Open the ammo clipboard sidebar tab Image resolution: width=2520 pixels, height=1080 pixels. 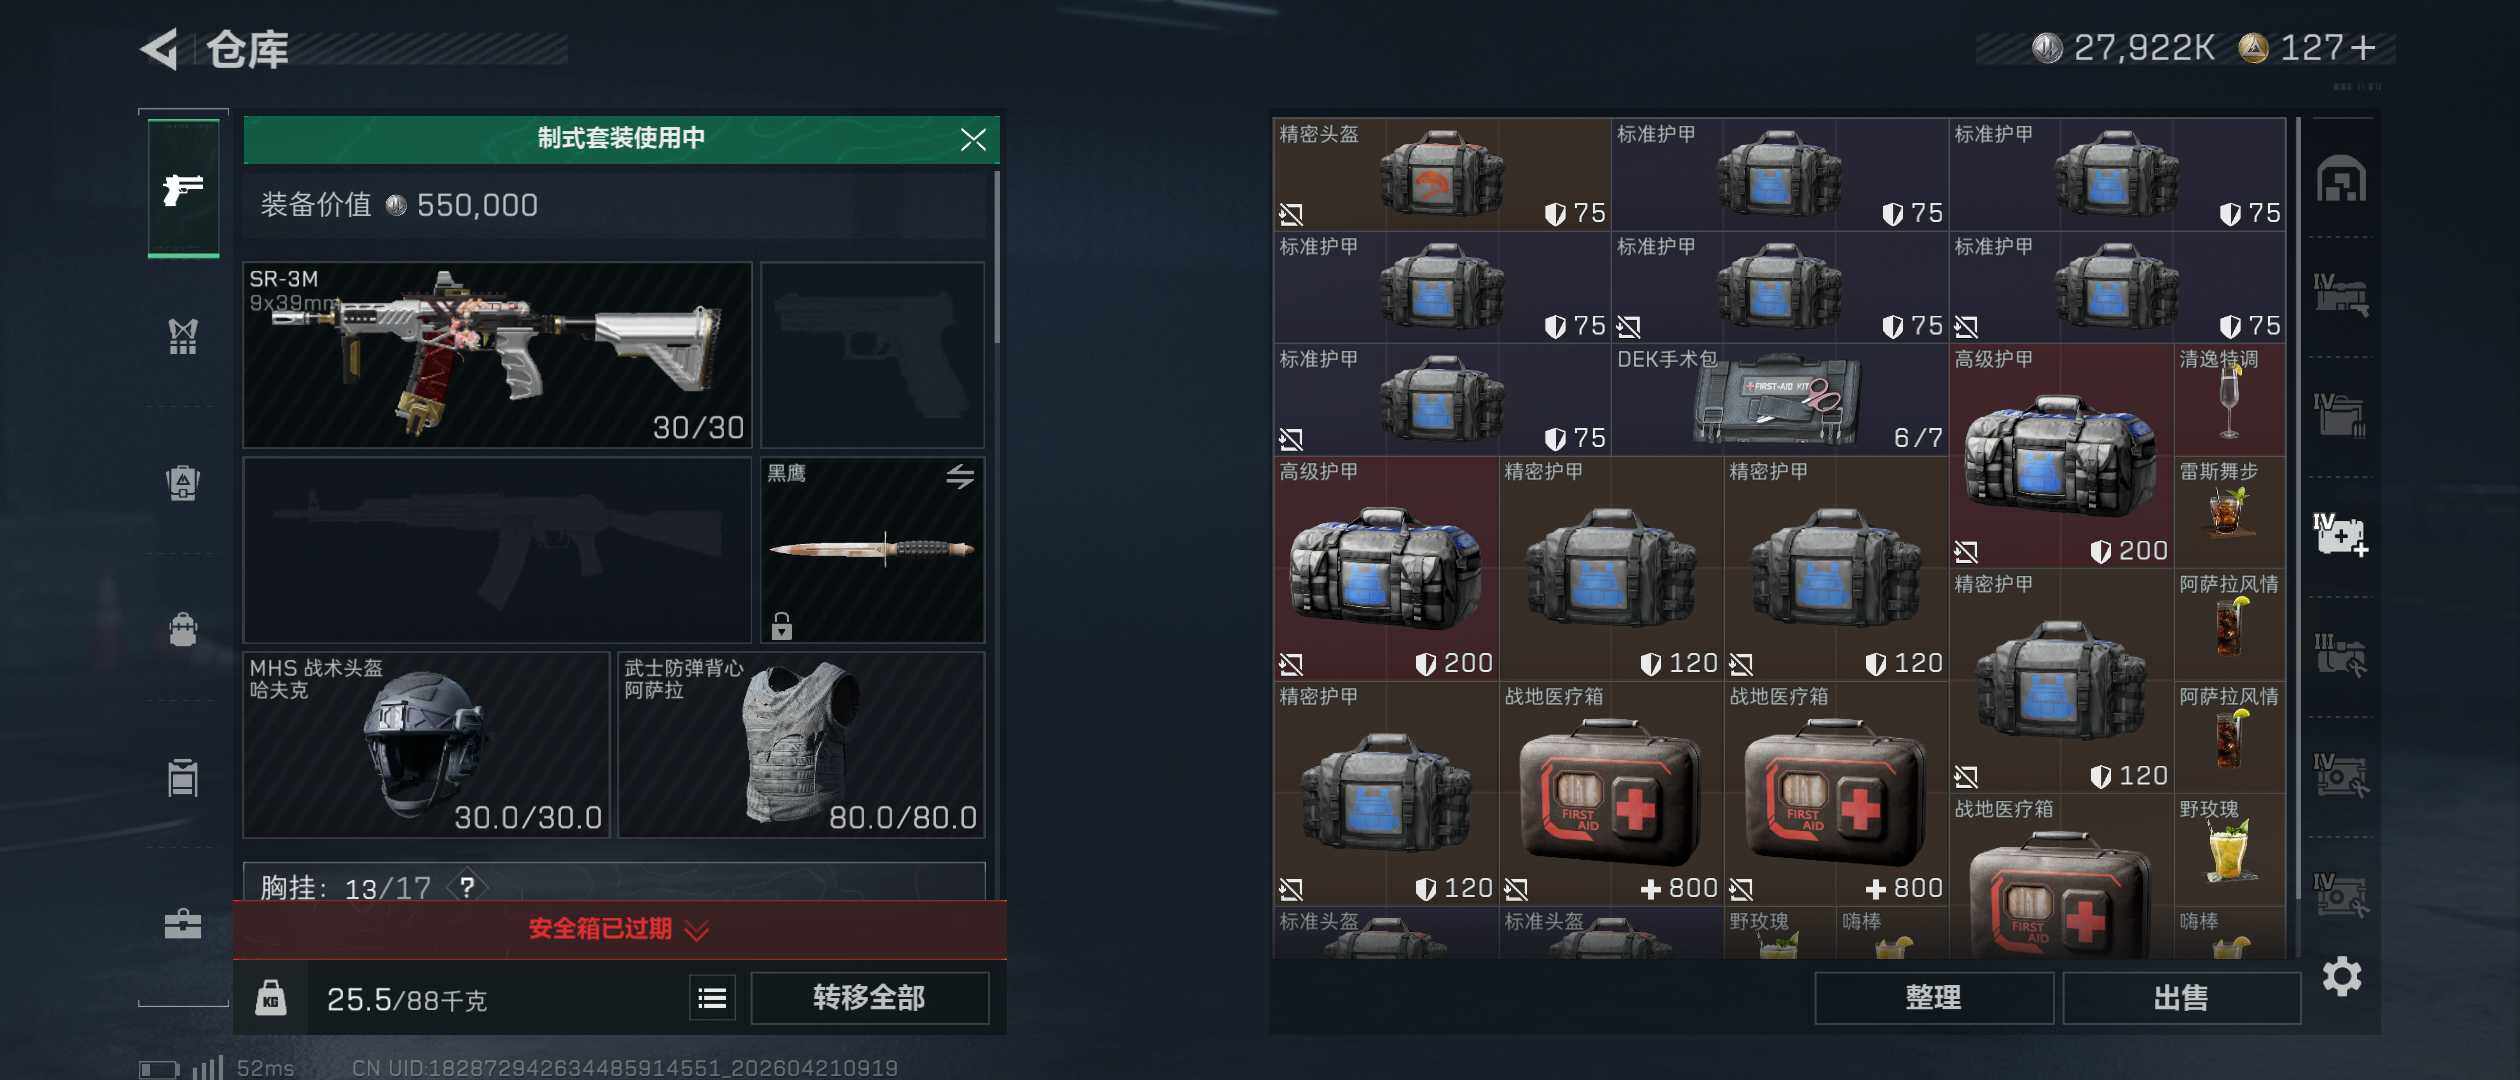183,777
